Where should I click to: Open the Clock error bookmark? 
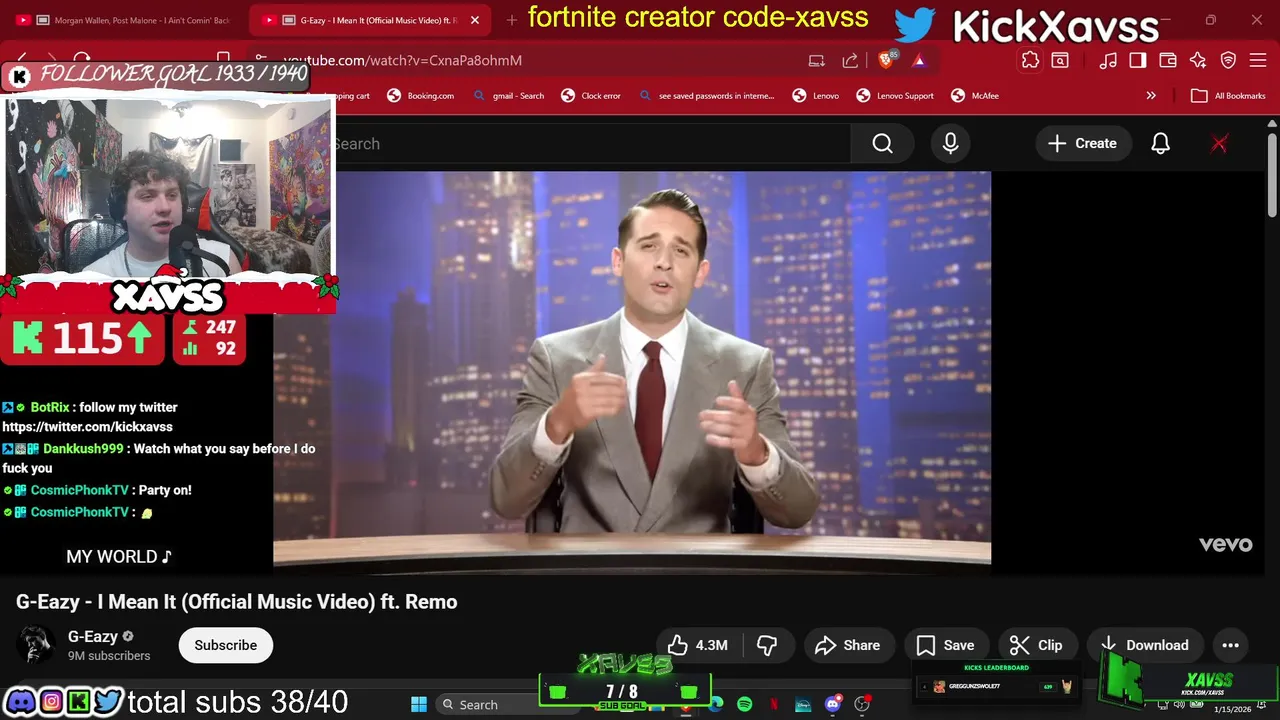(x=591, y=96)
